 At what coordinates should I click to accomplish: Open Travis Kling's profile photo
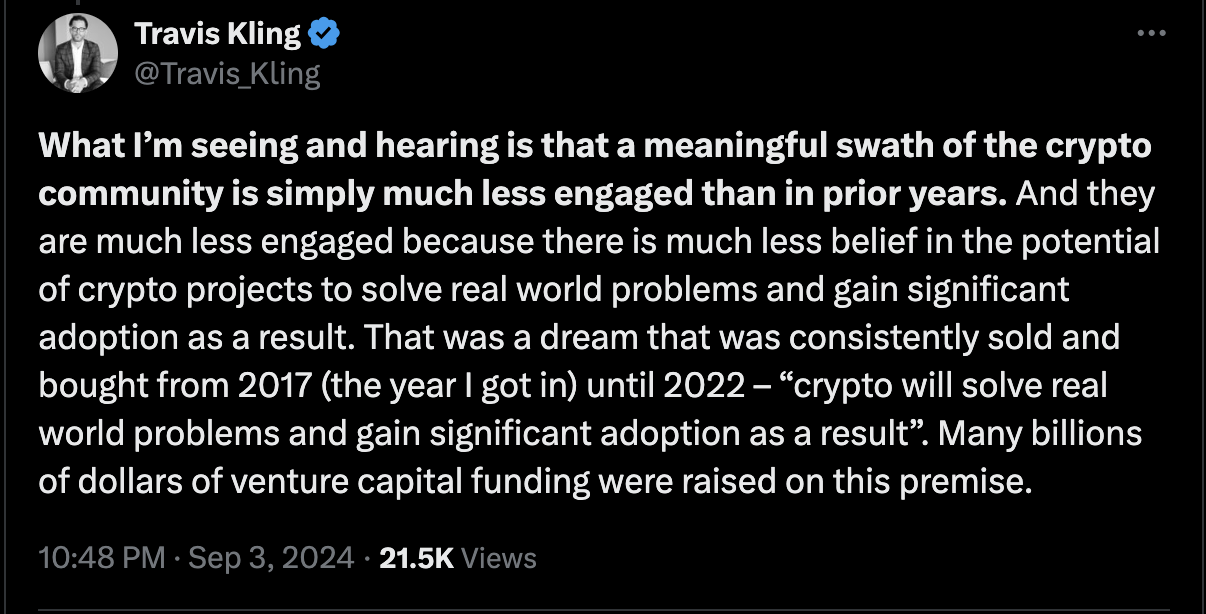[x=78, y=55]
